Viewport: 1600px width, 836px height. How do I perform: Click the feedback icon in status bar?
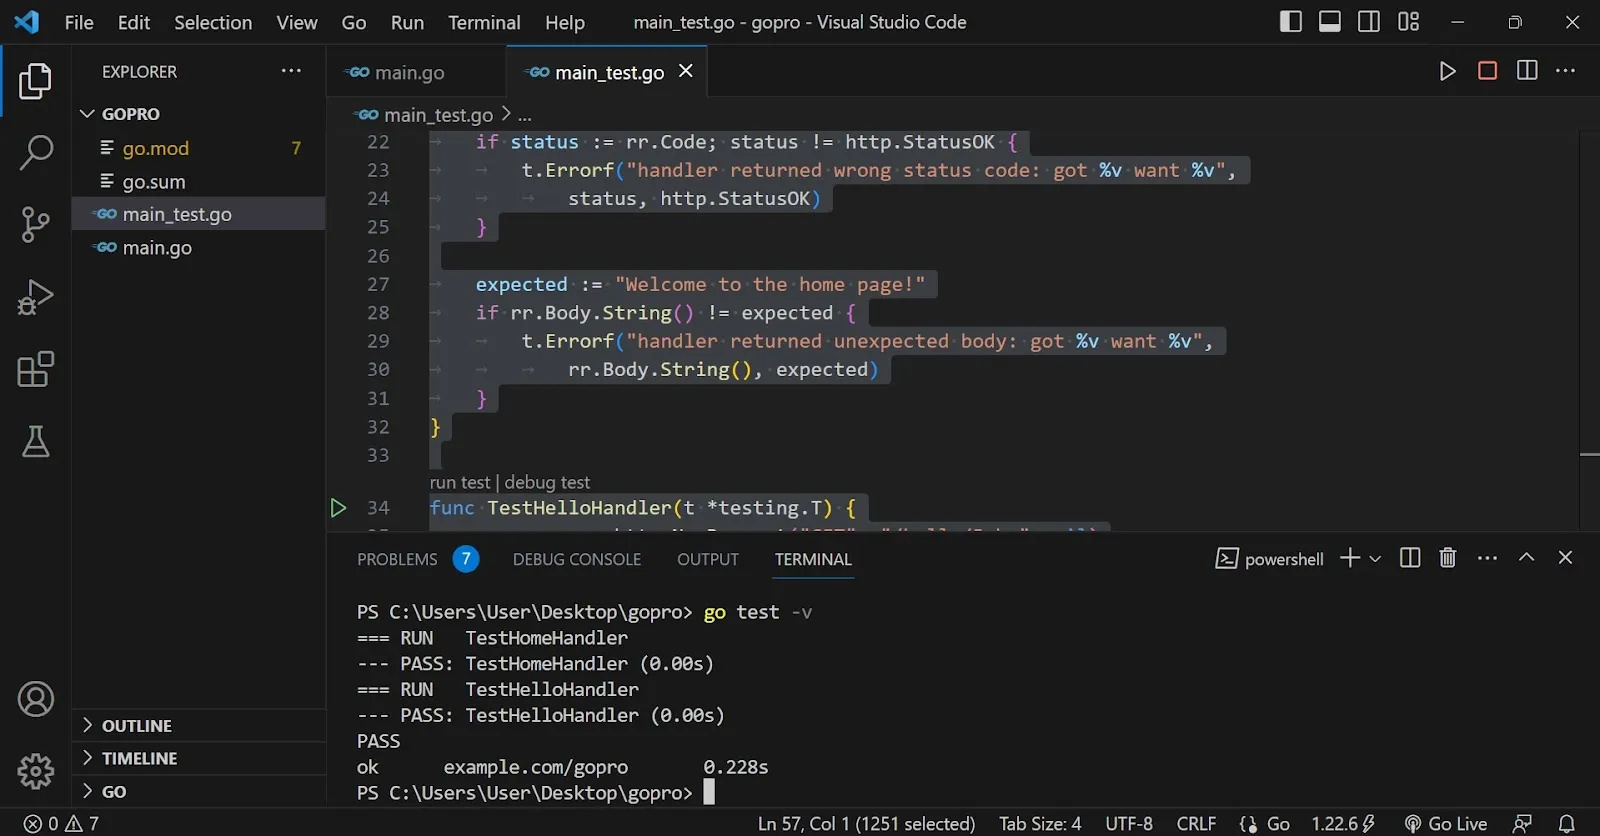tap(1523, 824)
